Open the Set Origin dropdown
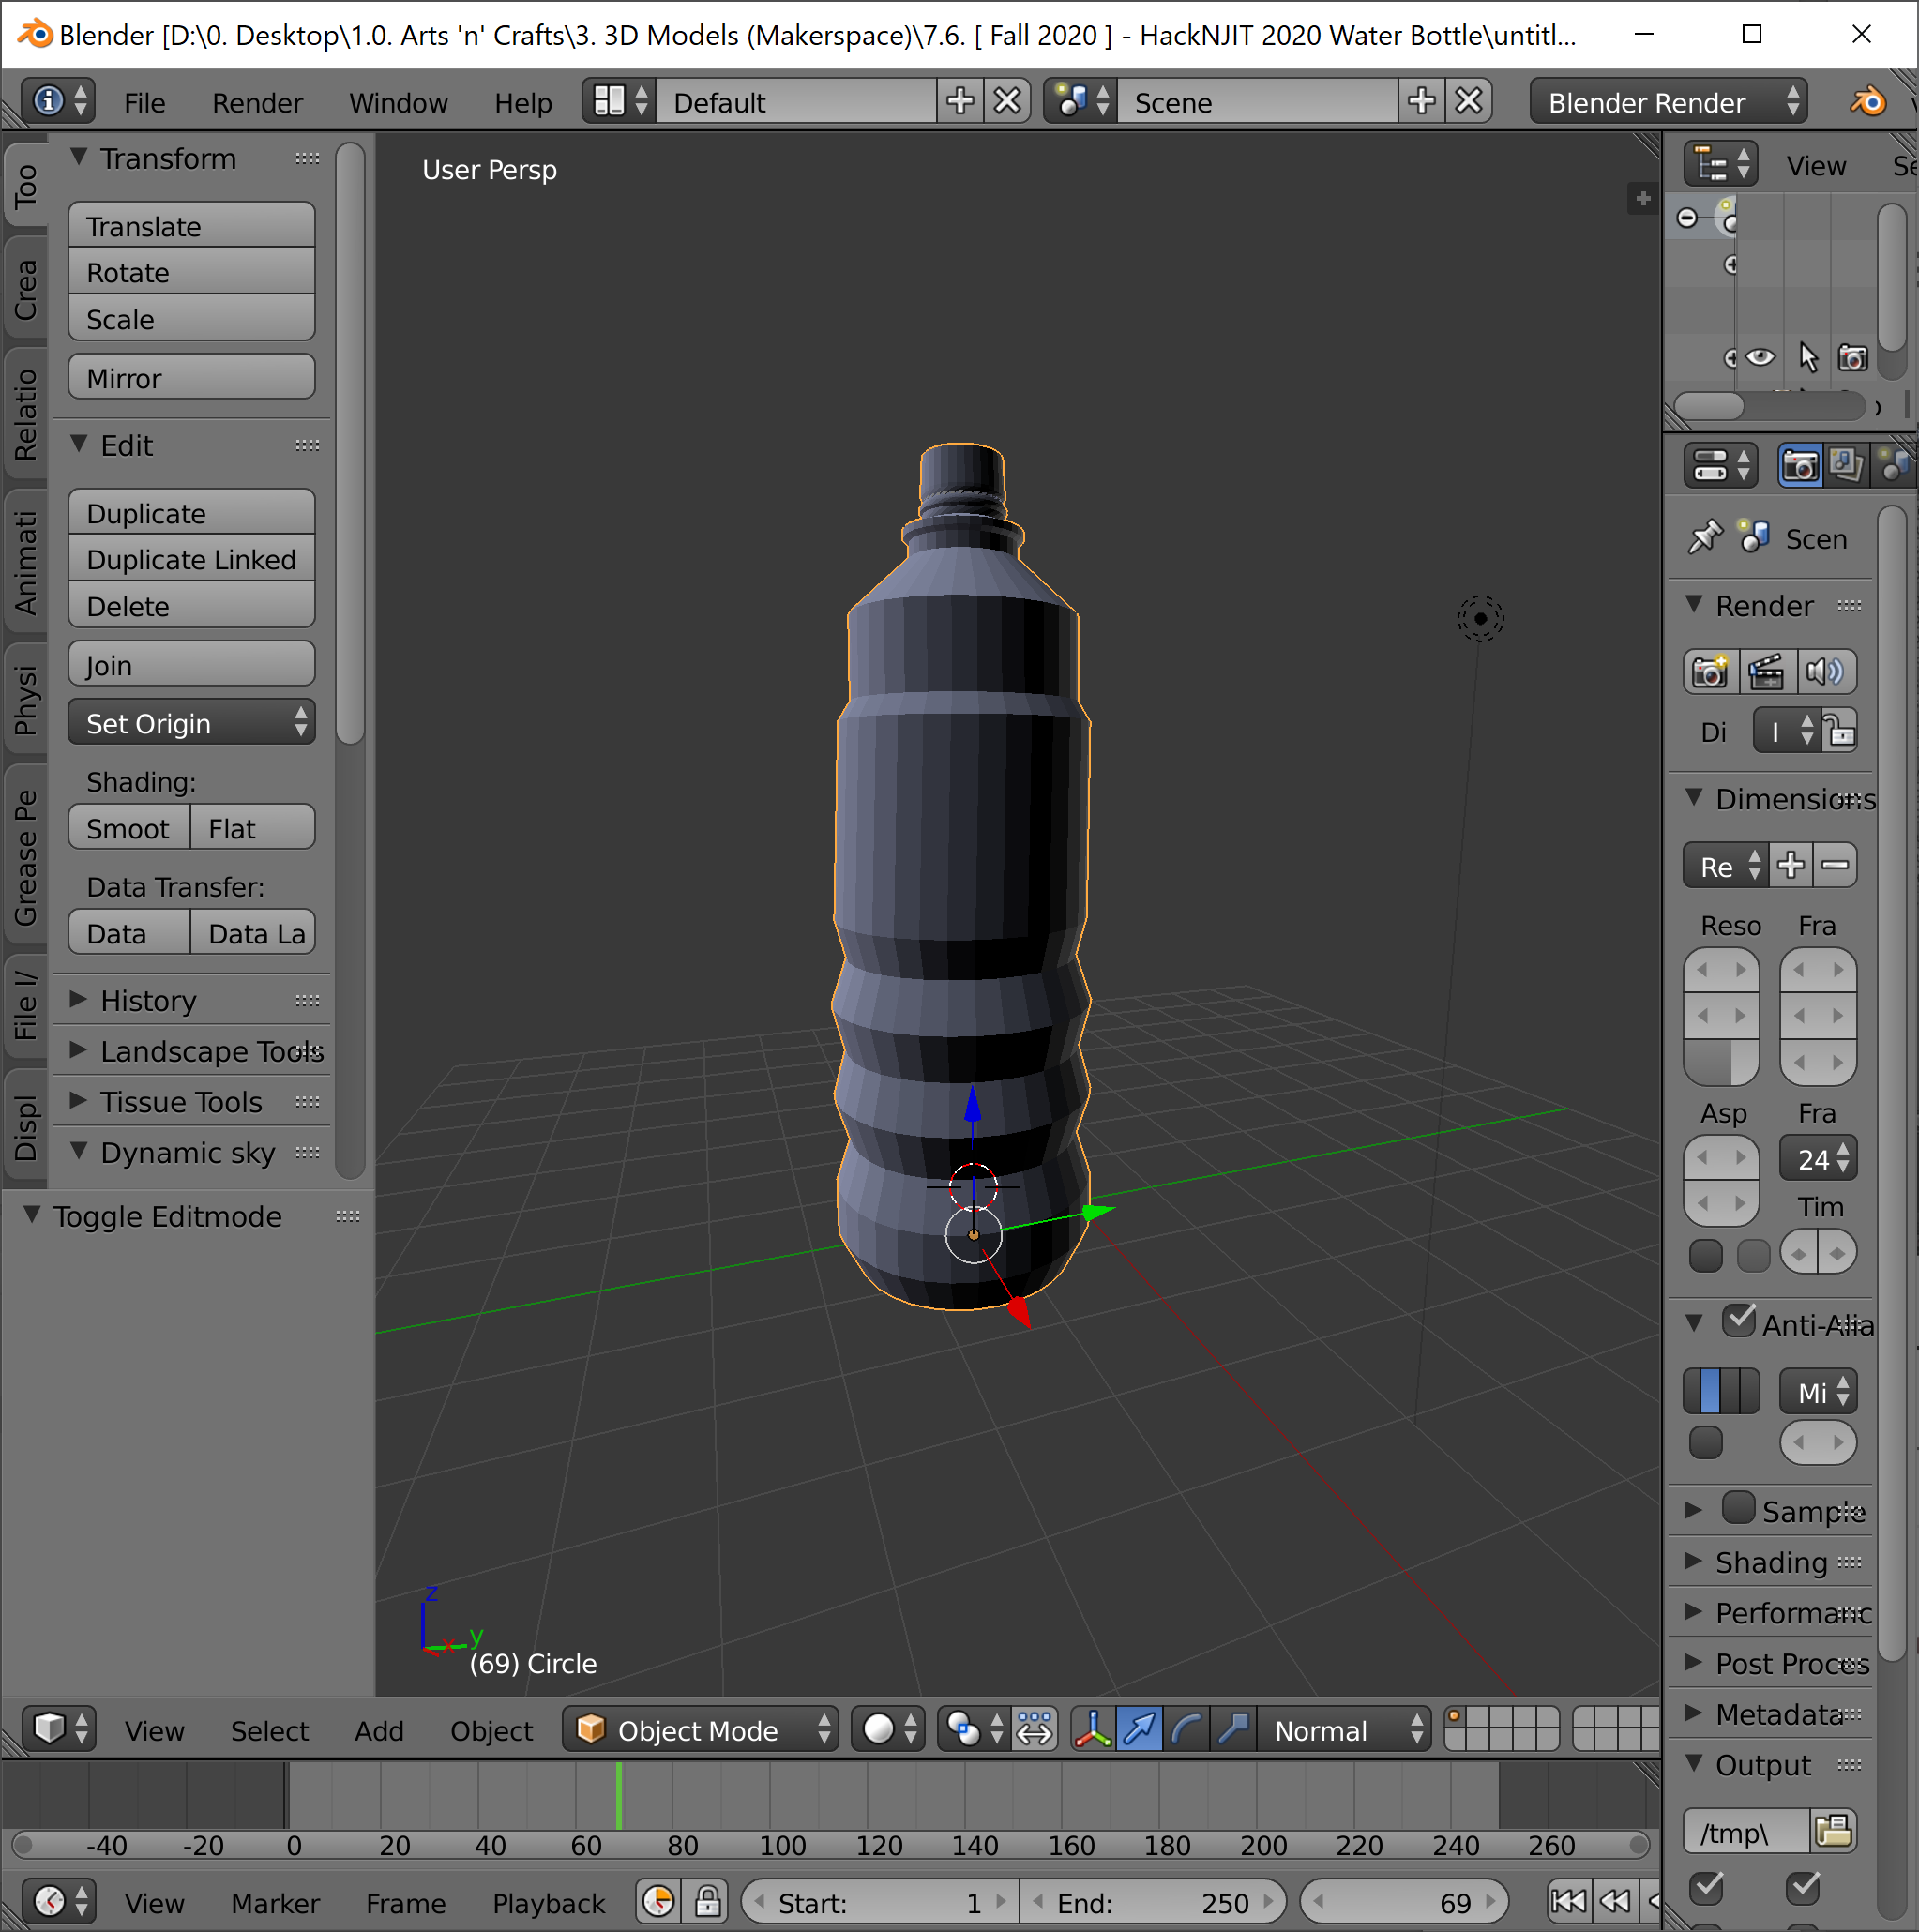The height and width of the screenshot is (1932, 1919). pos(191,723)
